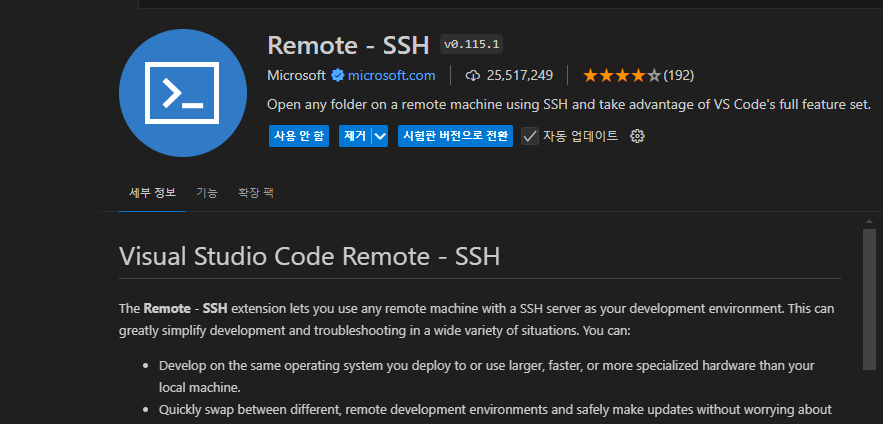Click the Remote - SSH title
Image resolution: width=883 pixels, height=424 pixels.
click(348, 45)
